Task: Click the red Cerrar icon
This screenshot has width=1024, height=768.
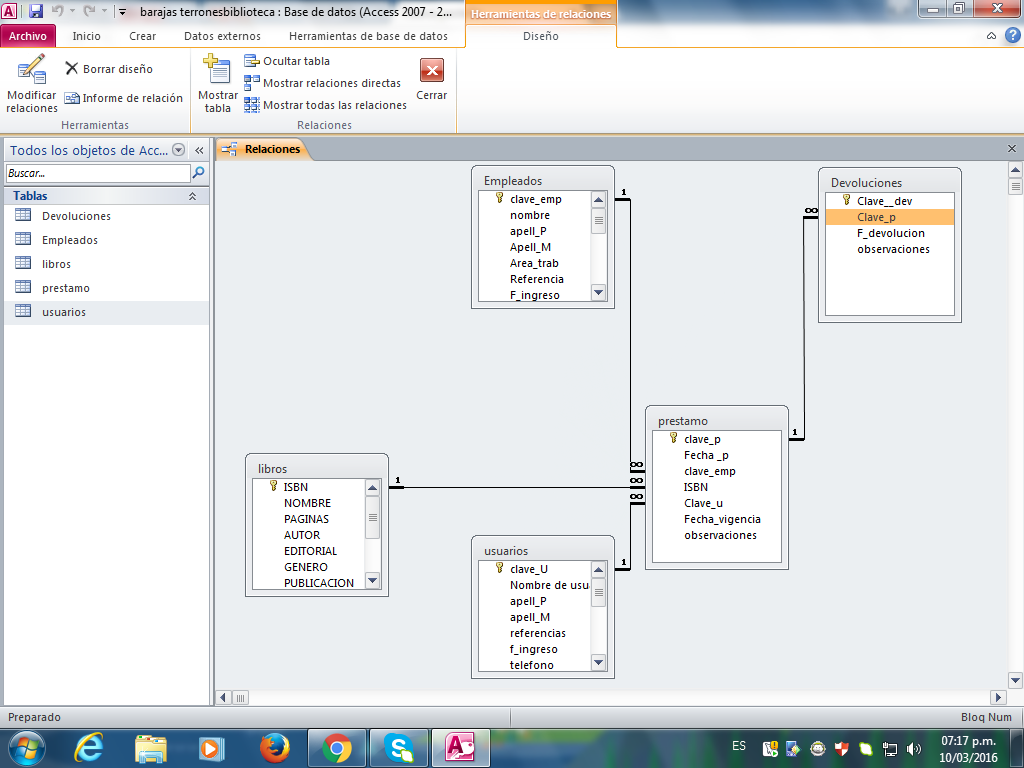Action: pyautogui.click(x=431, y=70)
